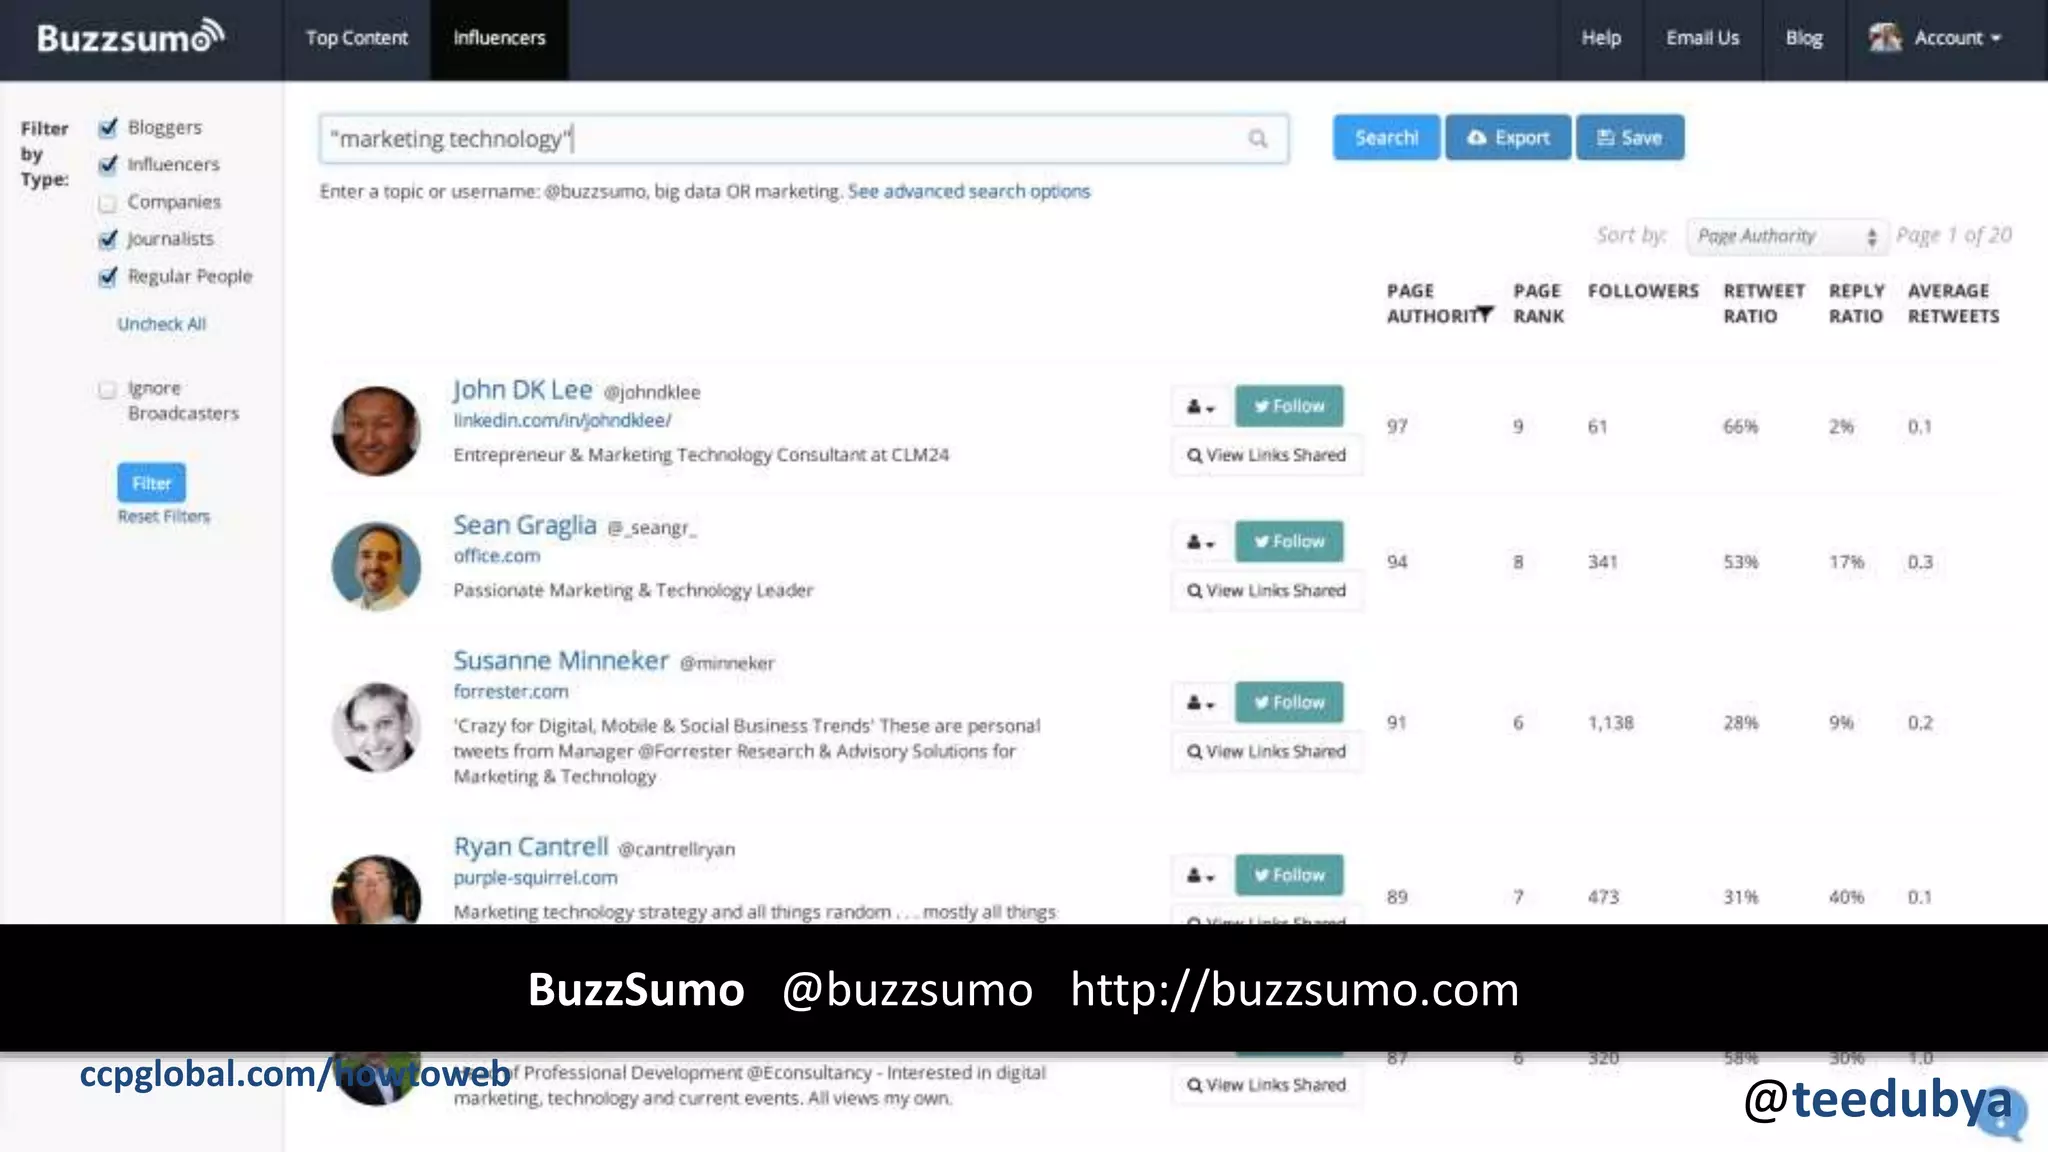Viewport: 2048px width, 1152px height.
Task: Click the Page 1 of 20 text
Action: (1954, 236)
